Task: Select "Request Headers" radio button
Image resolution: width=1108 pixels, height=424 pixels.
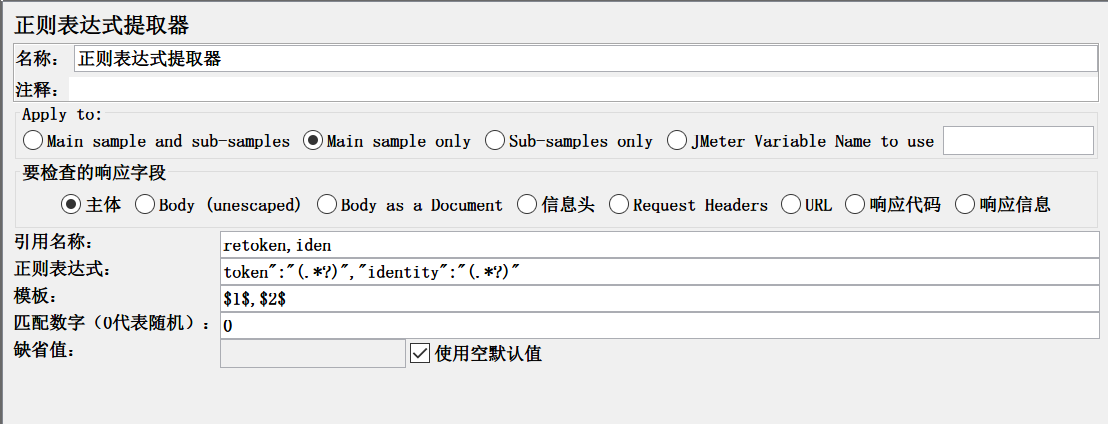Action: tap(618, 205)
